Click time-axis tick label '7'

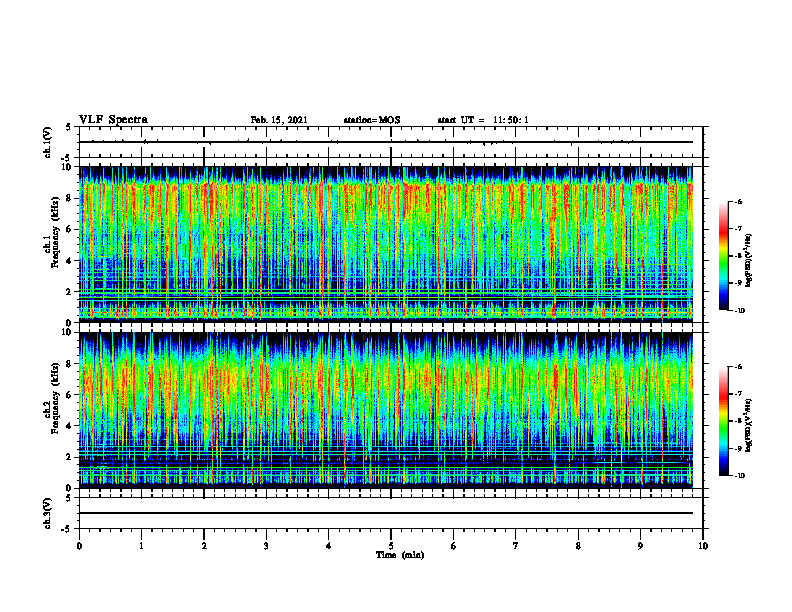coord(516,546)
